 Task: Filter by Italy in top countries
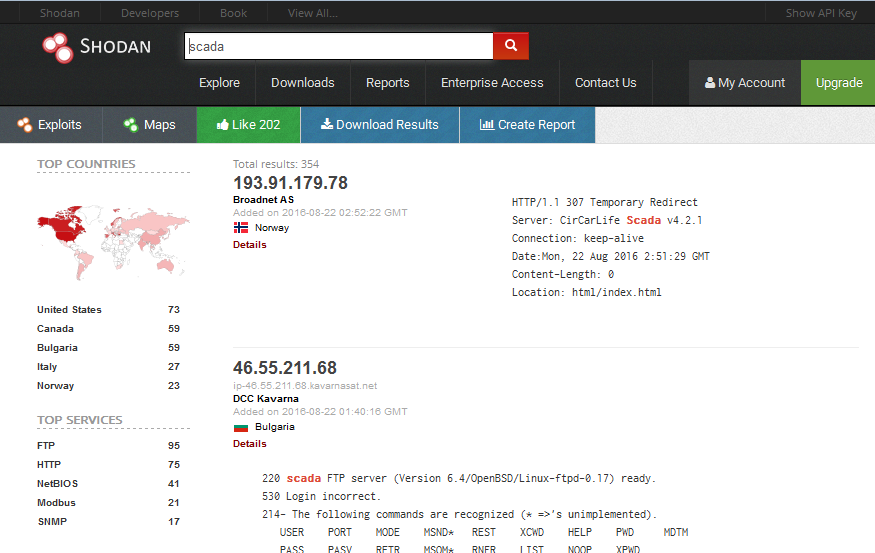(47, 367)
